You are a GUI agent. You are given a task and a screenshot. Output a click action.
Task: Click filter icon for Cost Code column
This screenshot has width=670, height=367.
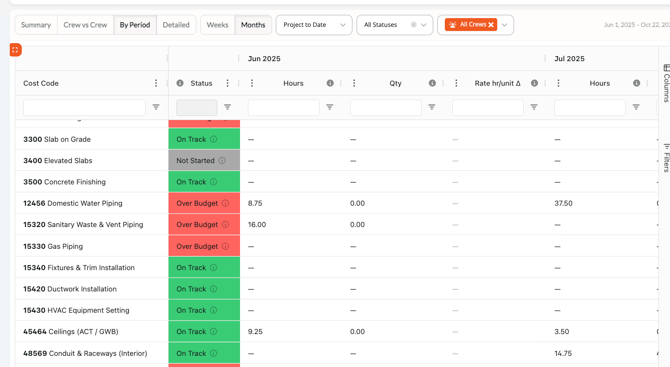pos(156,107)
